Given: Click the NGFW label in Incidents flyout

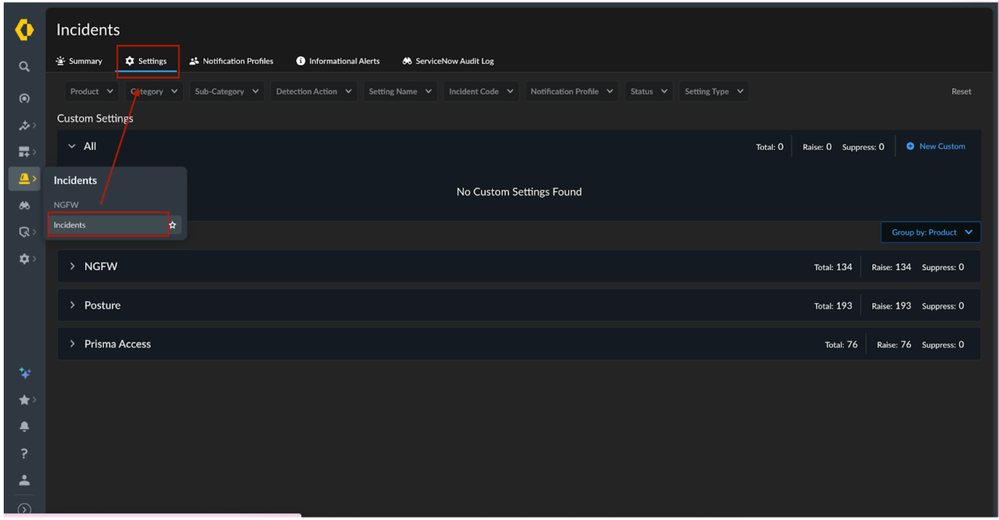Looking at the screenshot, I should [x=66, y=205].
